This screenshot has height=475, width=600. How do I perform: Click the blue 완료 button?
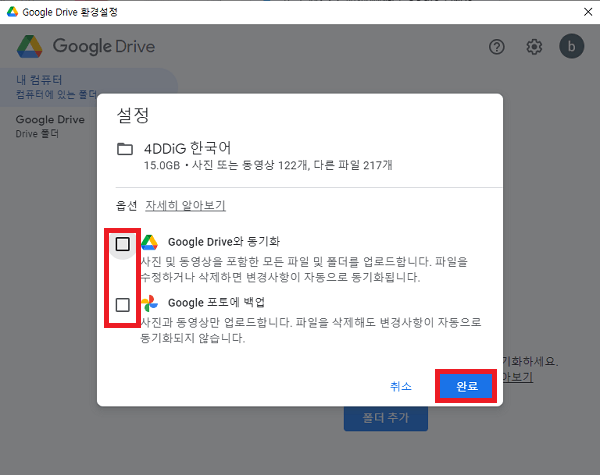[466, 386]
